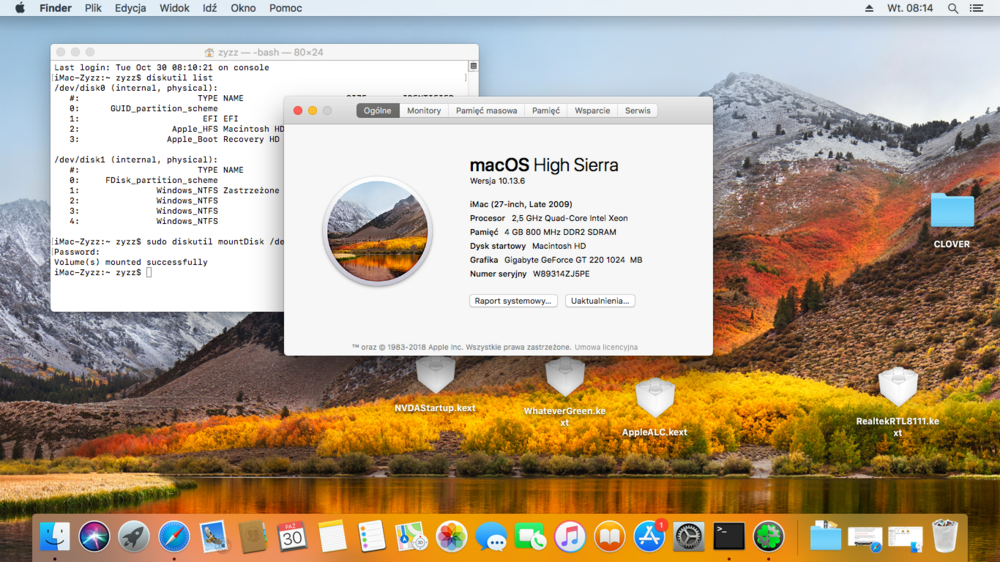This screenshot has width=1000, height=562.
Task: Open the Terminal icon in the Dock
Action: (728, 537)
